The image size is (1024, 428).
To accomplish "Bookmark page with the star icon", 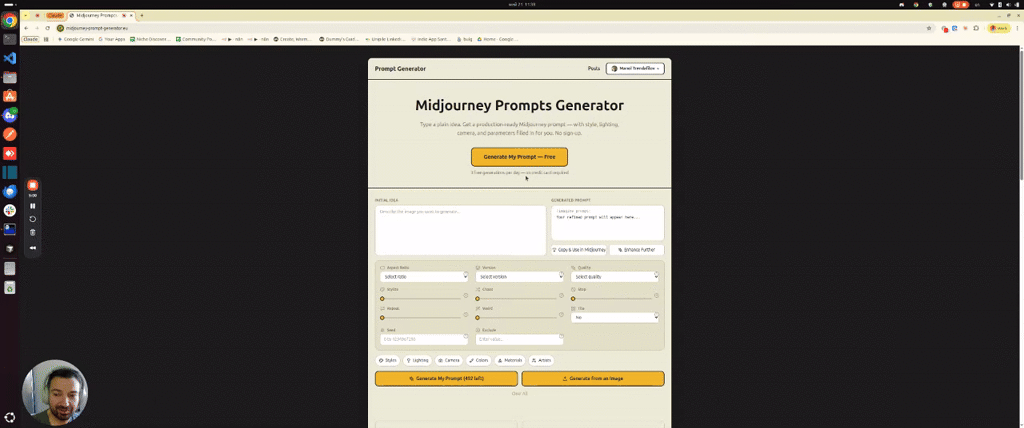I will 929,28.
